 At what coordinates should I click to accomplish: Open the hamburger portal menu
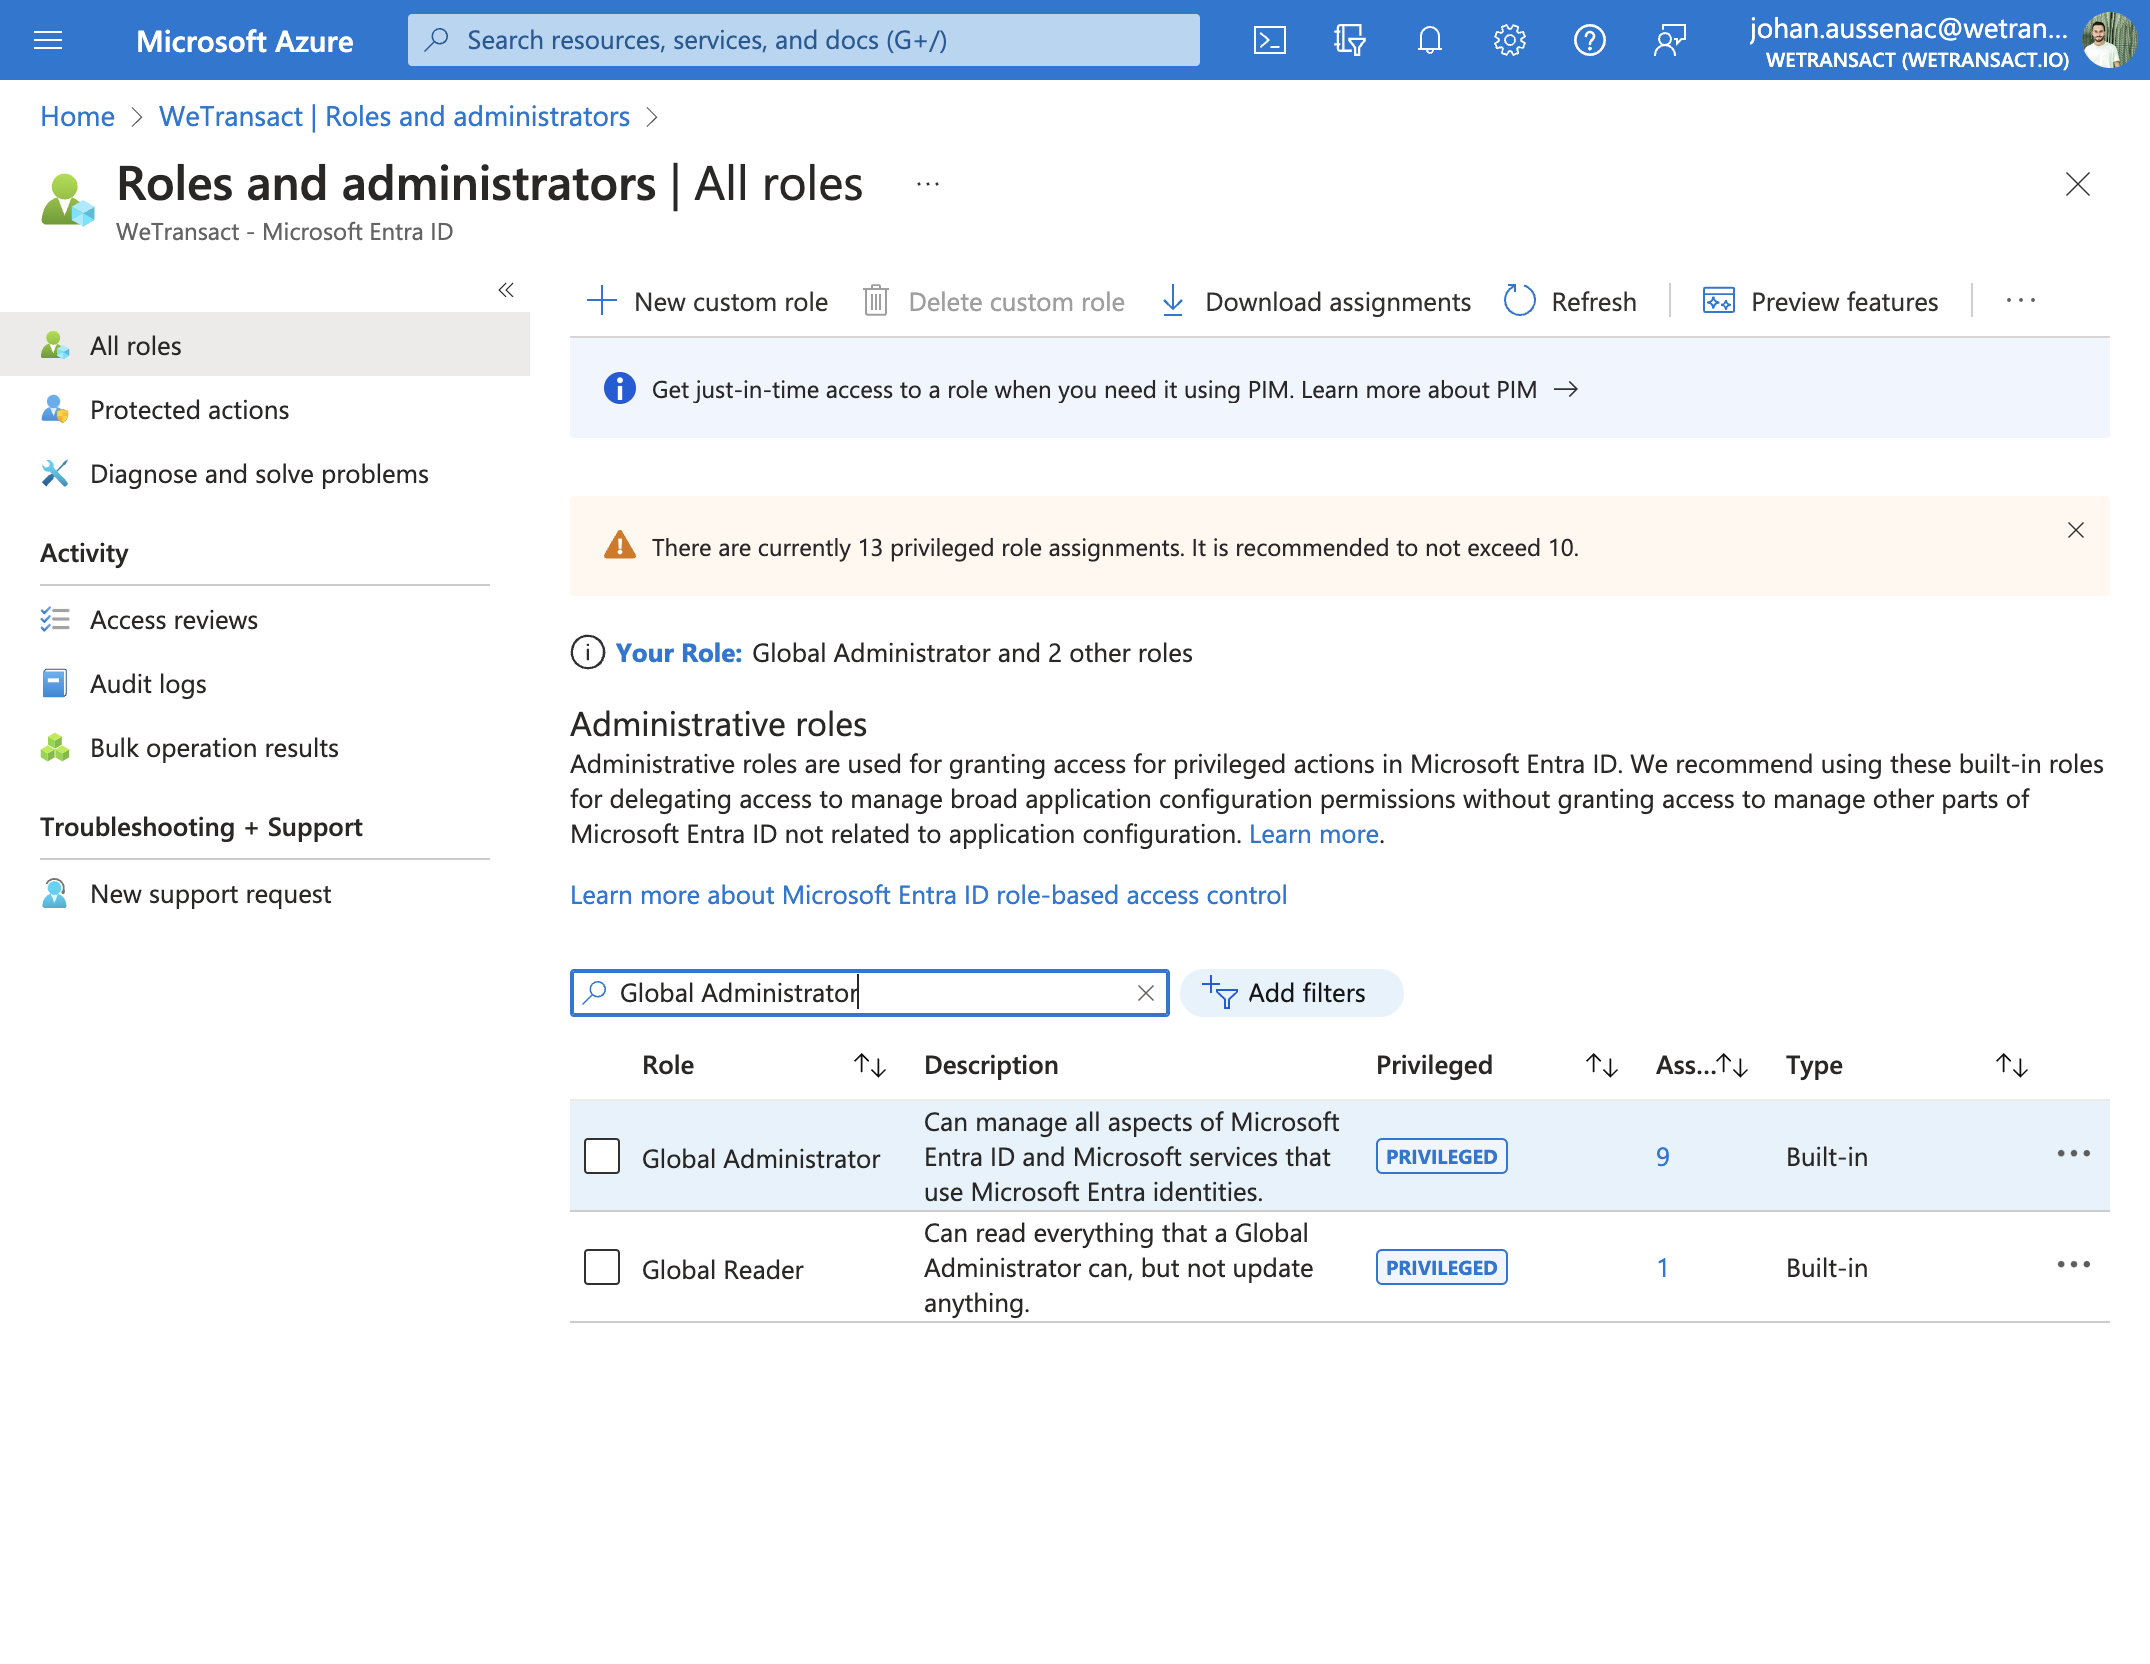(x=48, y=40)
